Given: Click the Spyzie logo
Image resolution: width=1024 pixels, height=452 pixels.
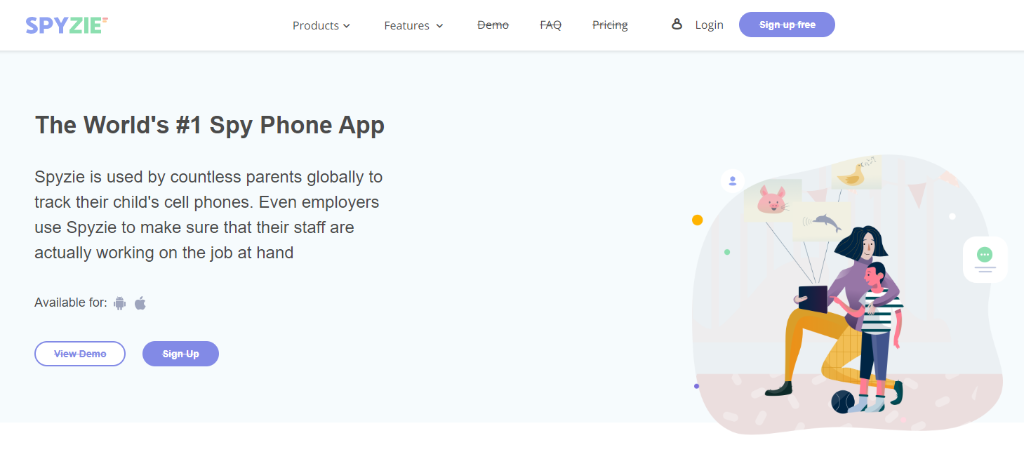Looking at the screenshot, I should (x=67, y=25).
